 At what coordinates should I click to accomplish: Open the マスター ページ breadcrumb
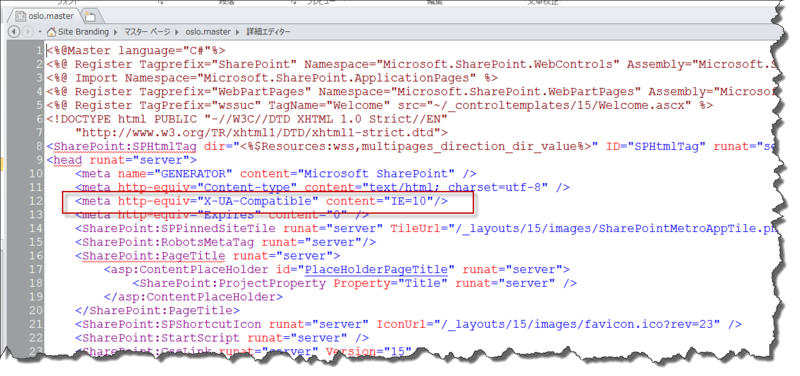coord(147,32)
